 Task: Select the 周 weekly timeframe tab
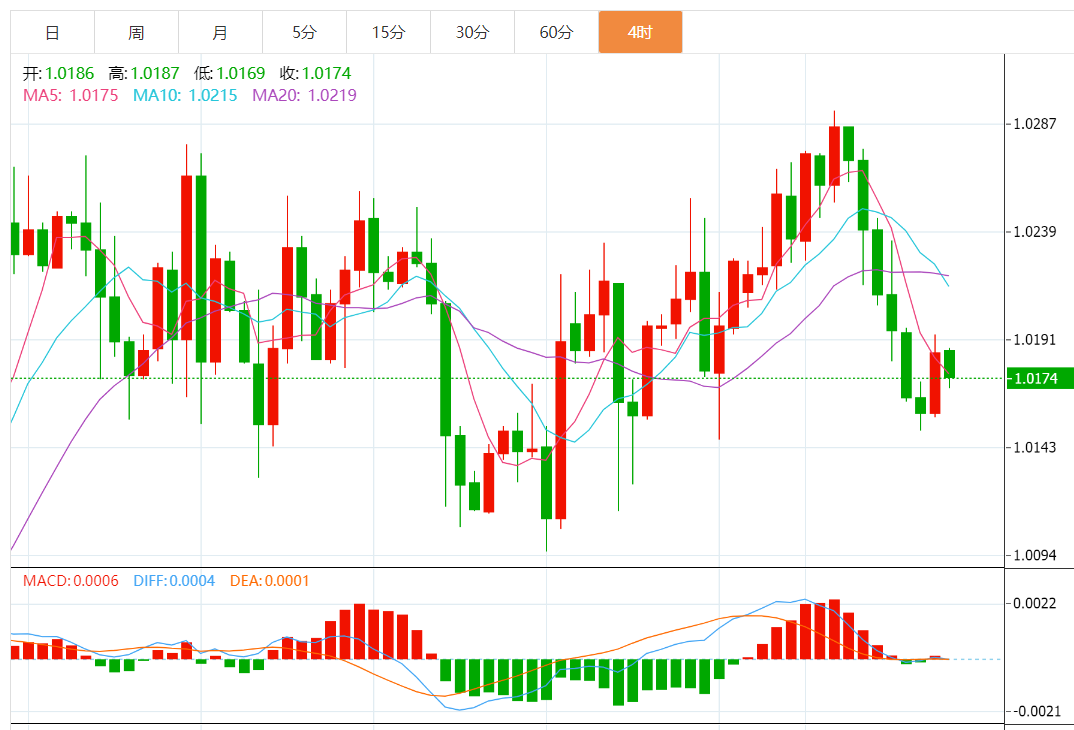136,32
